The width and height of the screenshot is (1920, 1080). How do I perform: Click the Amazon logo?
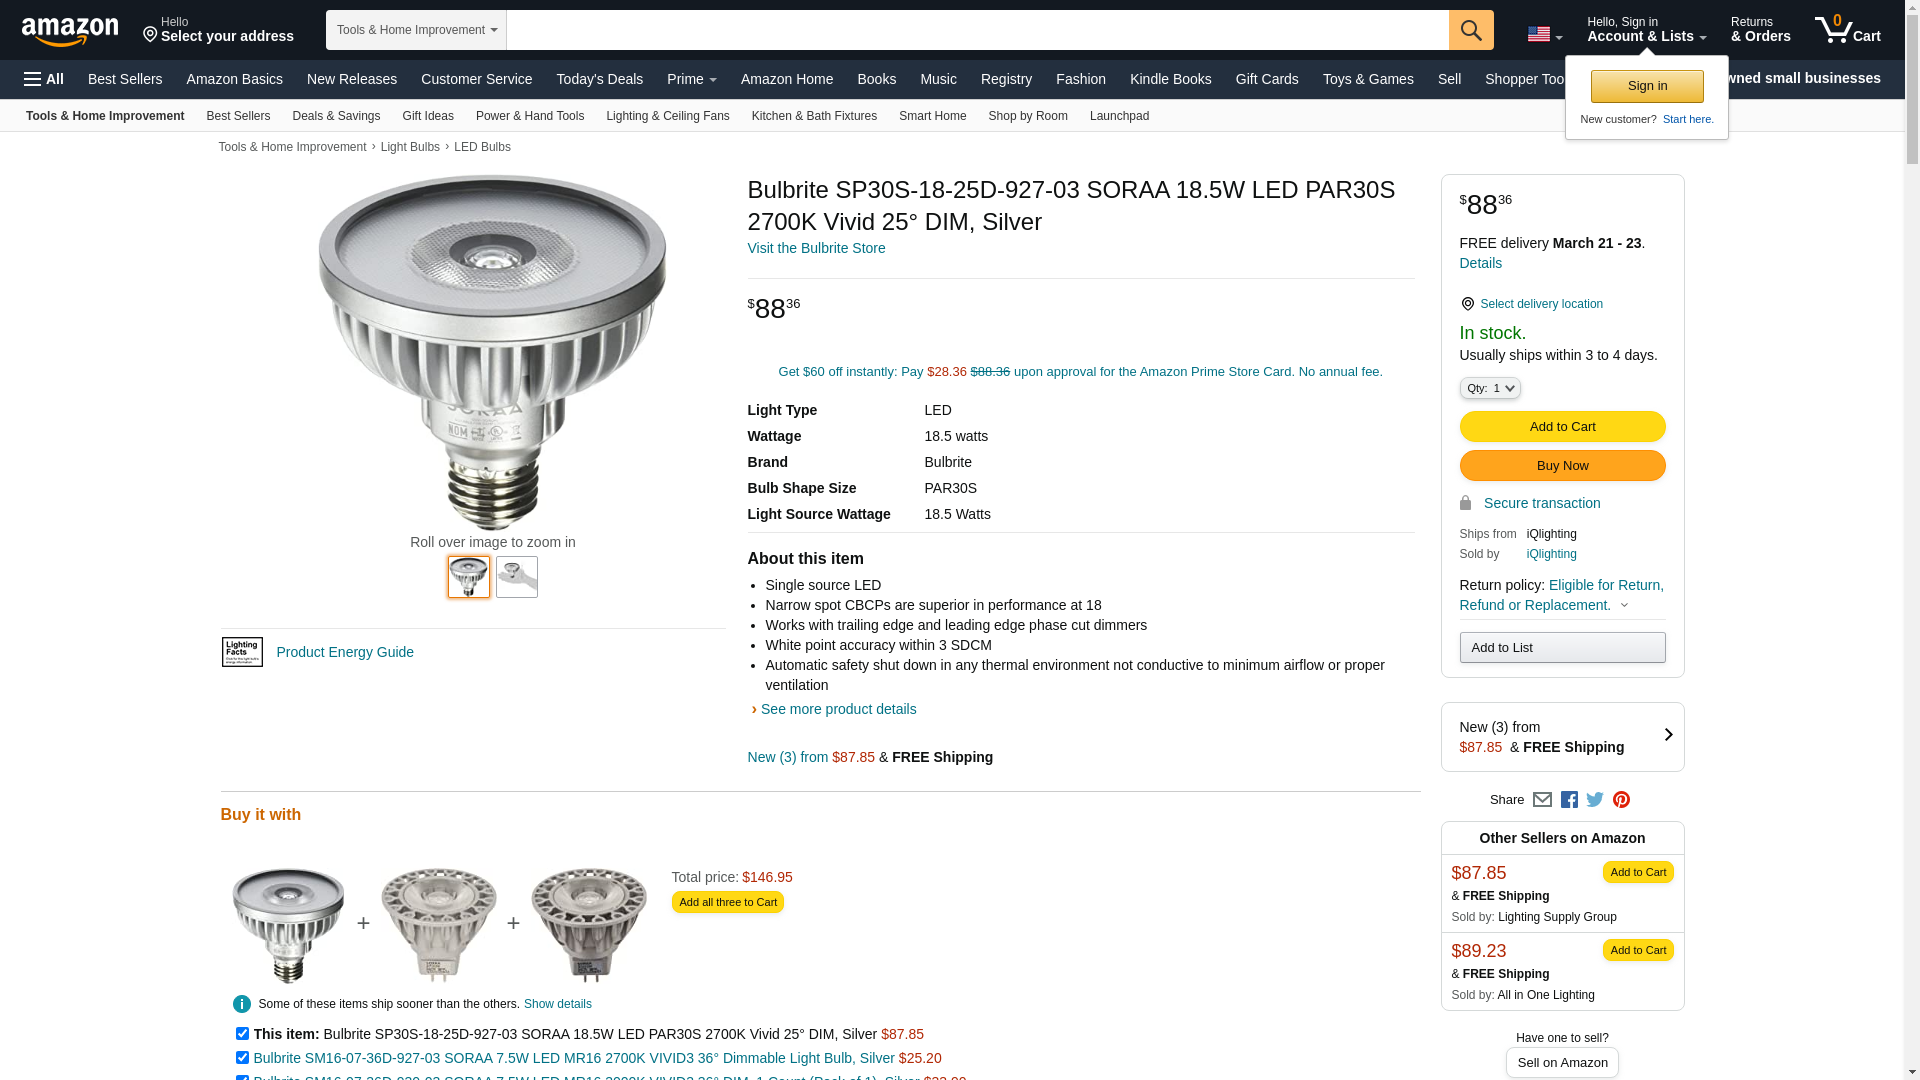pyautogui.click(x=70, y=31)
